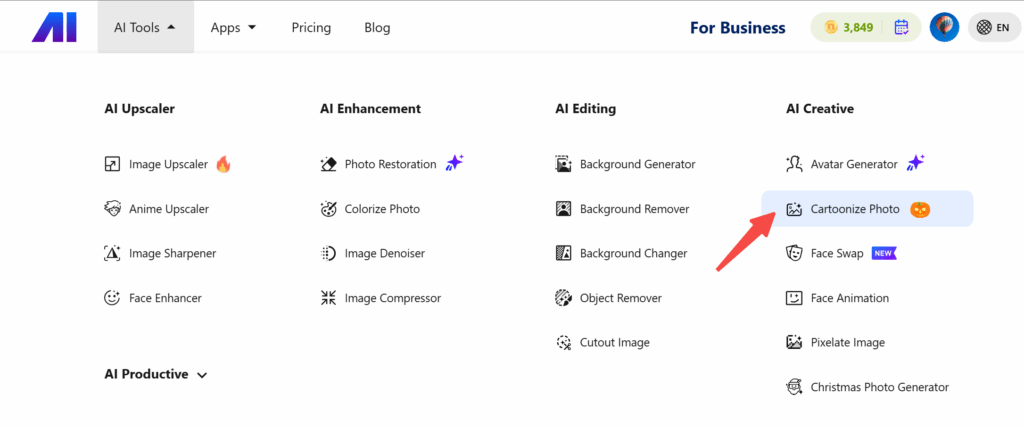
Task: Open the 3,849 credits balance
Action: [x=848, y=27]
